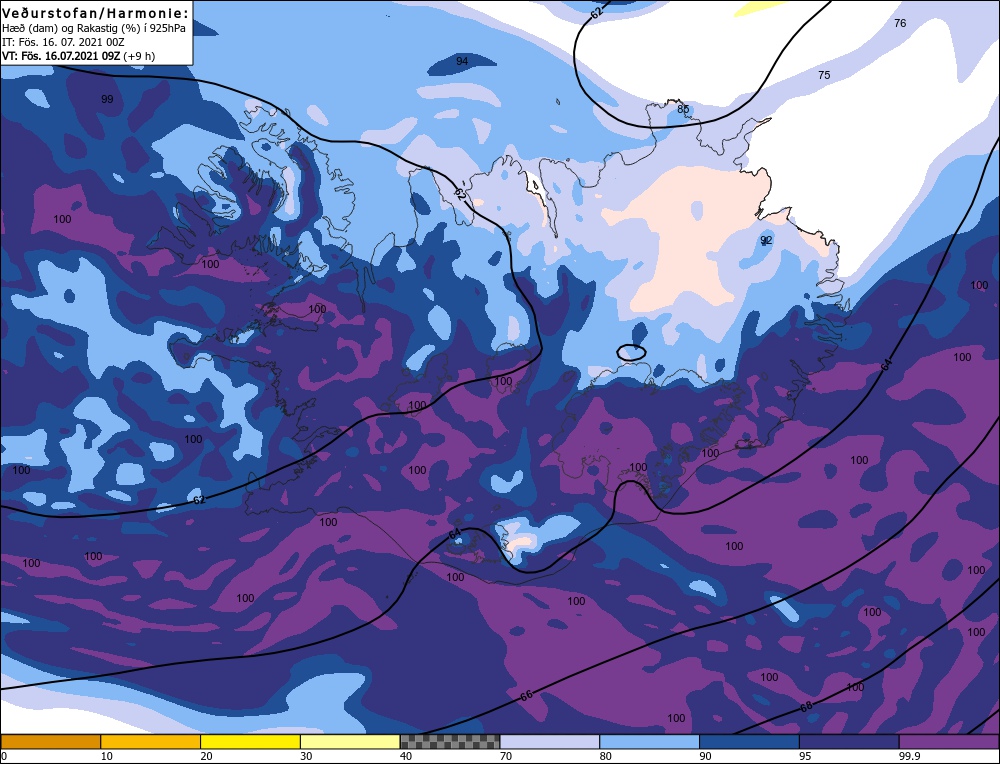
Task: Click the 'Veðurstofan/Harmonie:' title text
Action: 96,13
